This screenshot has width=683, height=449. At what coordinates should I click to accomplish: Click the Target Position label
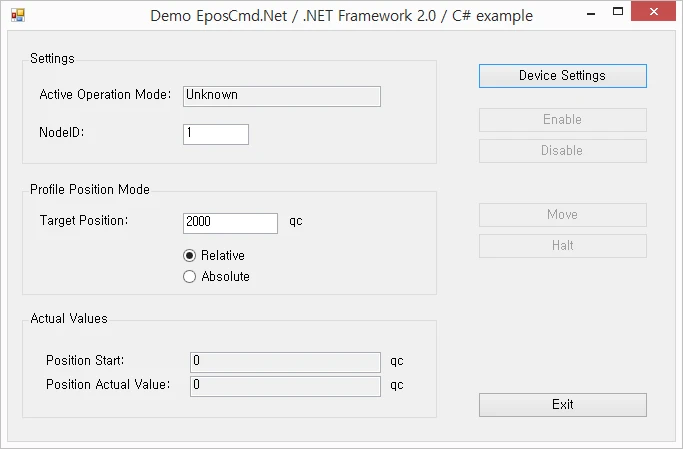pos(84,220)
